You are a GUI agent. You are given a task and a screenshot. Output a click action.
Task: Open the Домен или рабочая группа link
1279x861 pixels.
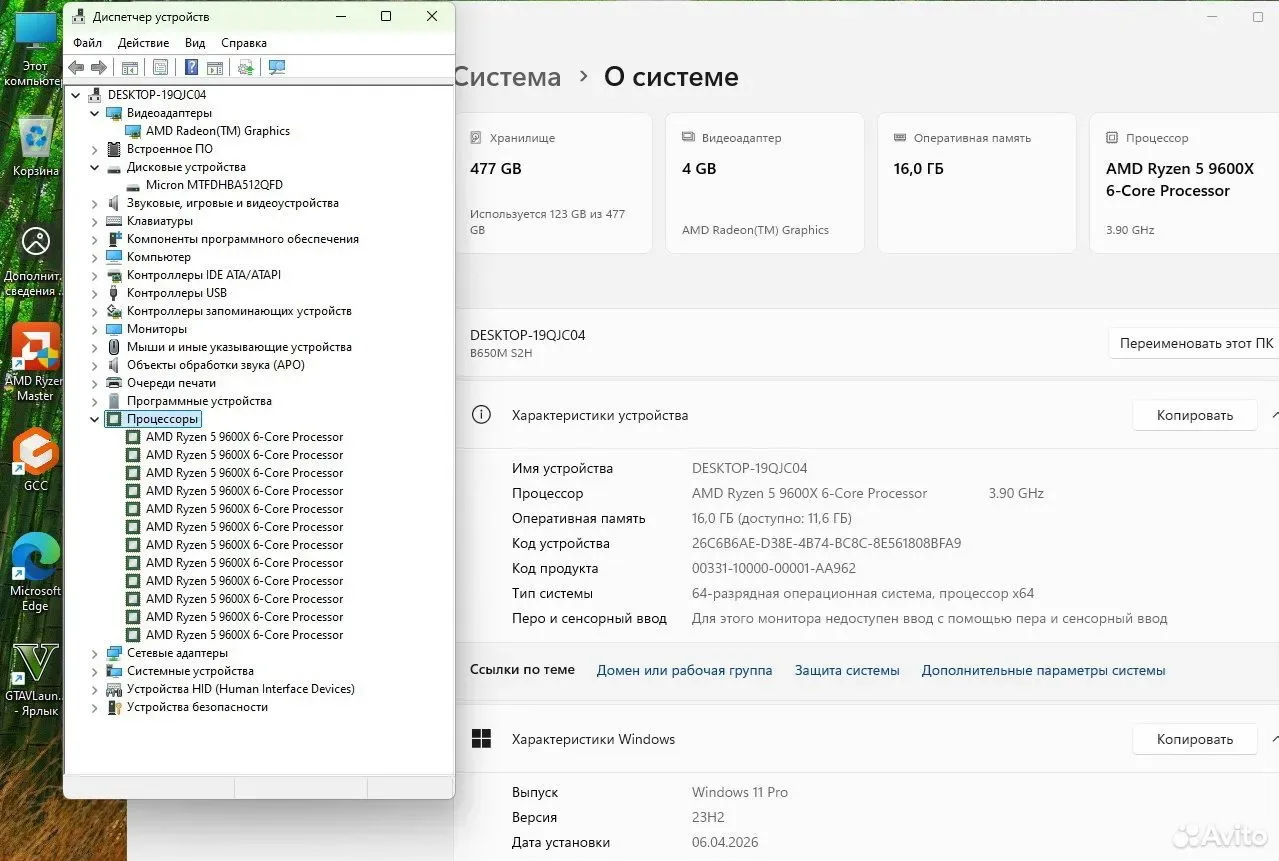click(684, 670)
